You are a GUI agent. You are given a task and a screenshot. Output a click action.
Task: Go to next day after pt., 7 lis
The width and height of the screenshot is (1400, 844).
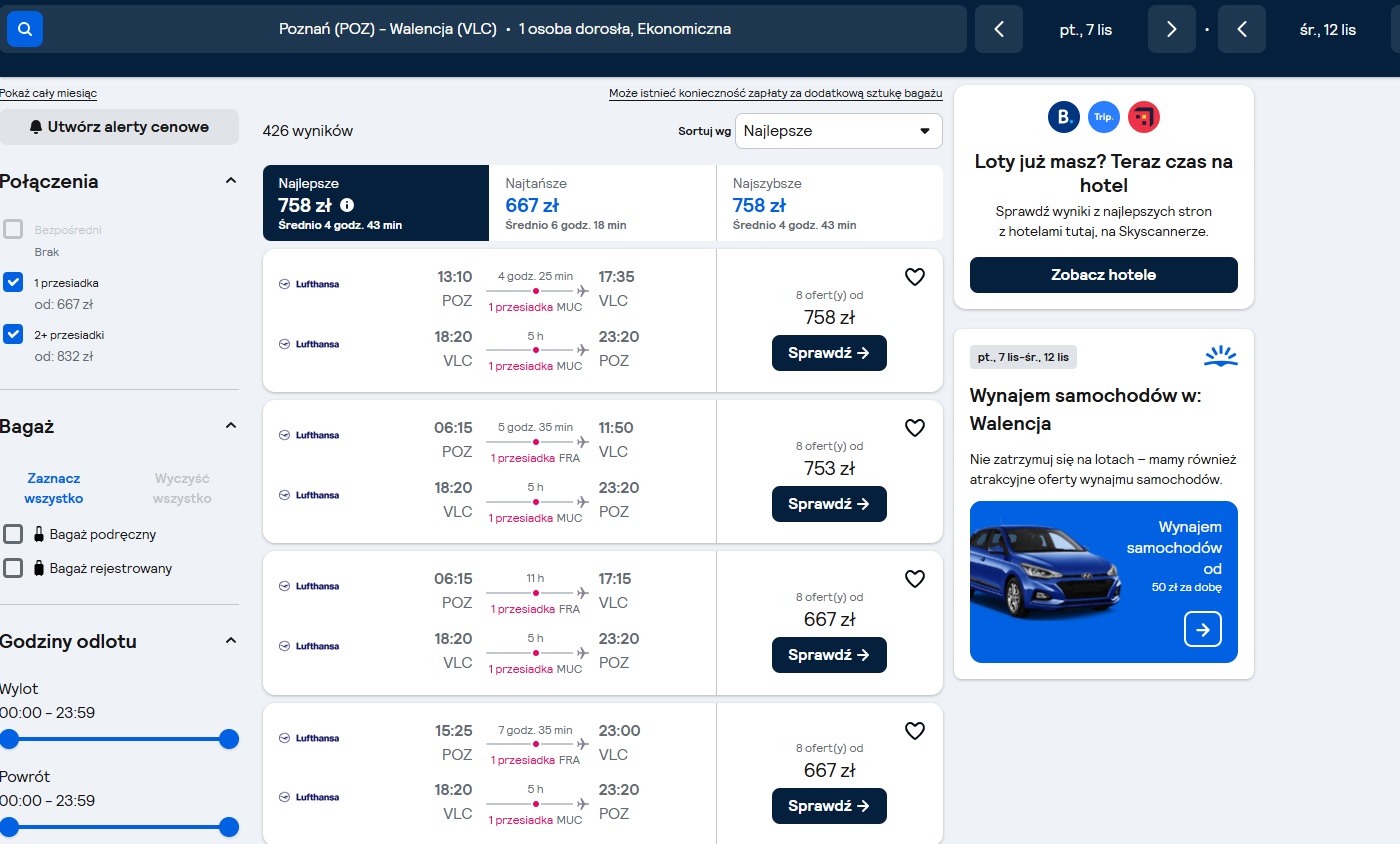pos(1172,30)
